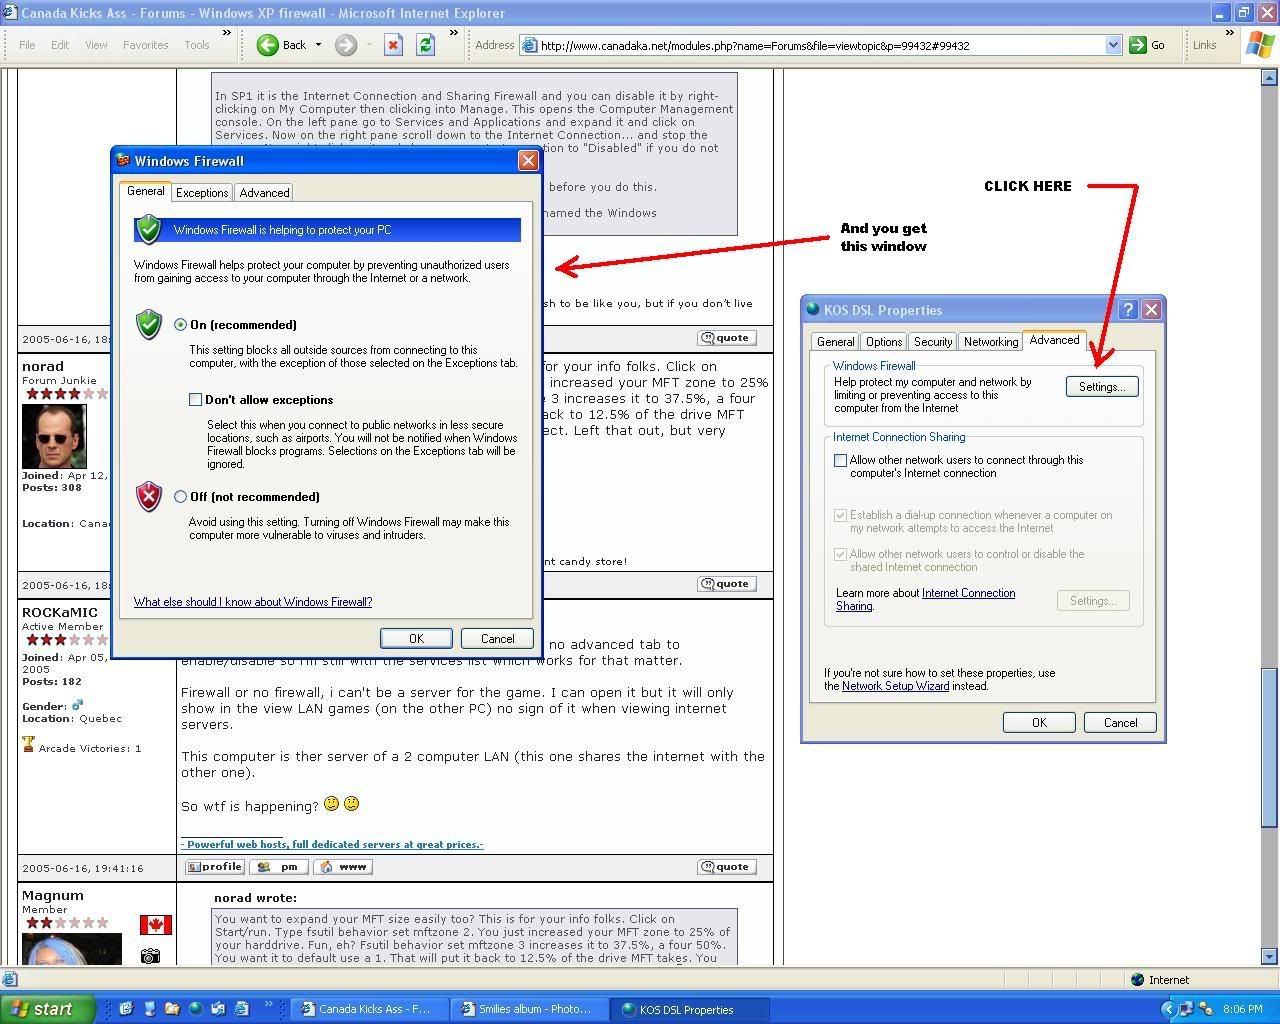Expand the address bar URL dropdown
The height and width of the screenshot is (1024, 1280).
click(1113, 45)
